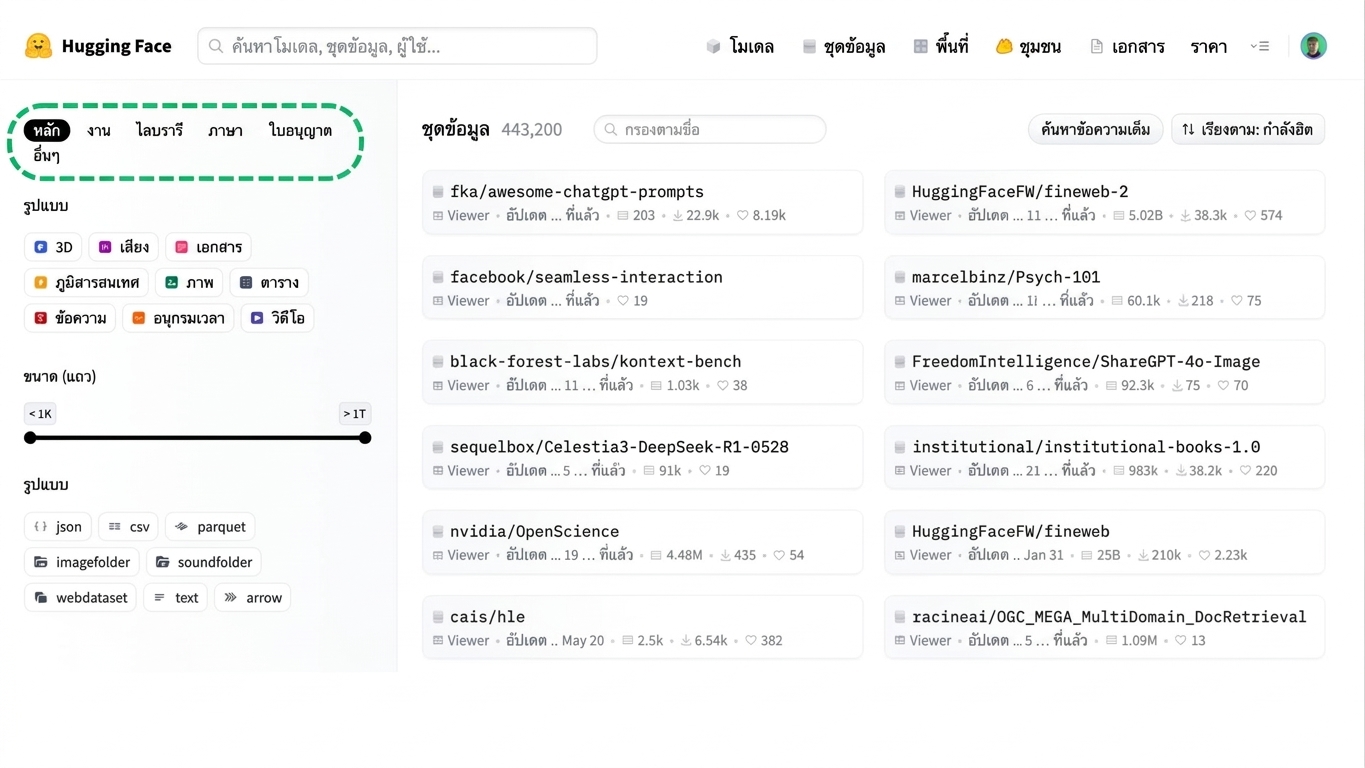Click the grid icon beside พื้นที่

920,46
